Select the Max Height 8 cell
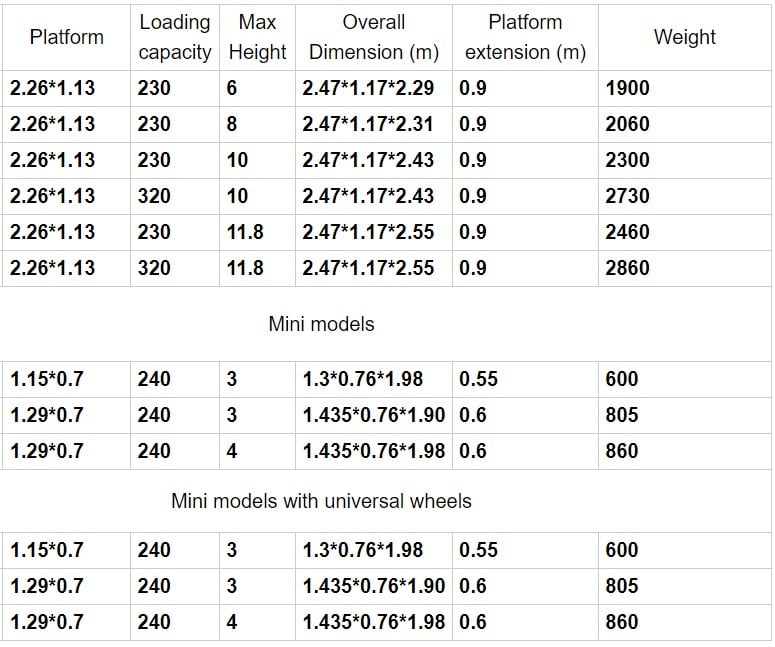The height and width of the screenshot is (647, 775). coord(258,125)
